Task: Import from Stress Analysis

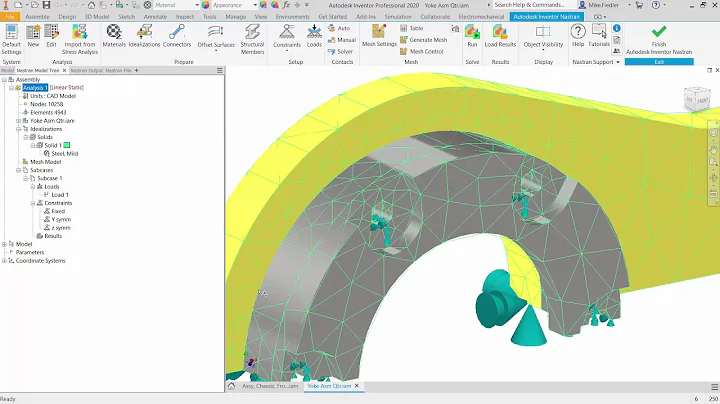Action: pos(80,39)
